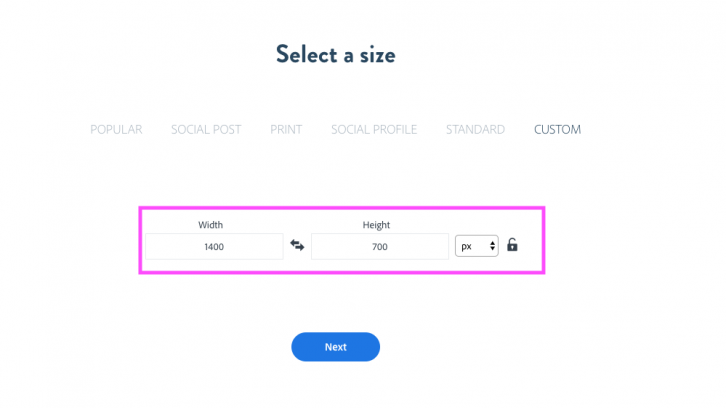Click the up arrow on unit selector

[492, 242]
